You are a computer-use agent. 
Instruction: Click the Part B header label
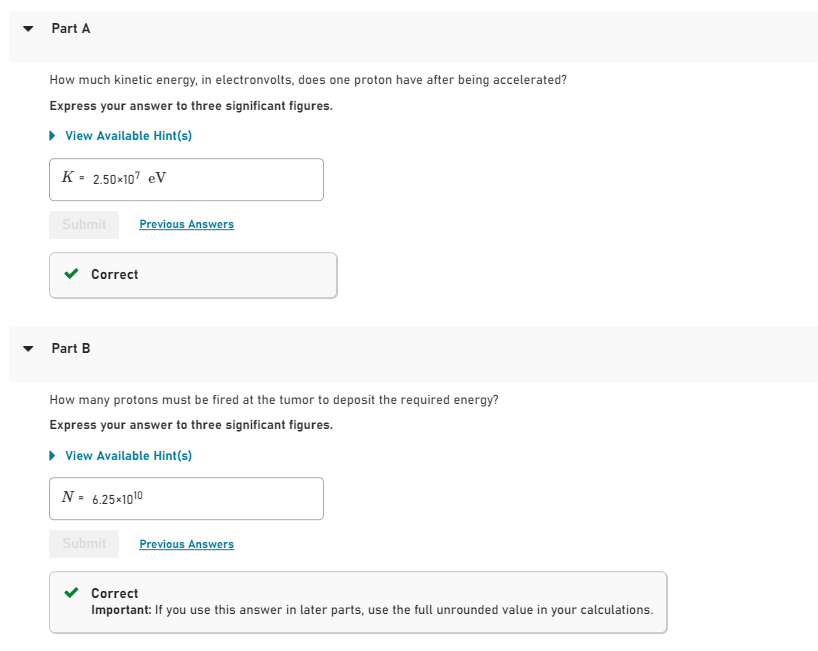pyautogui.click(x=71, y=349)
